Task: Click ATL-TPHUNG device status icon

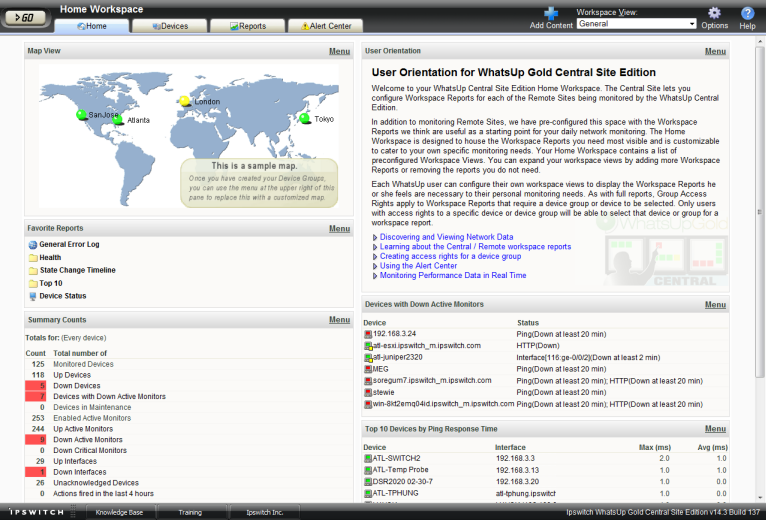Action: tap(368, 494)
